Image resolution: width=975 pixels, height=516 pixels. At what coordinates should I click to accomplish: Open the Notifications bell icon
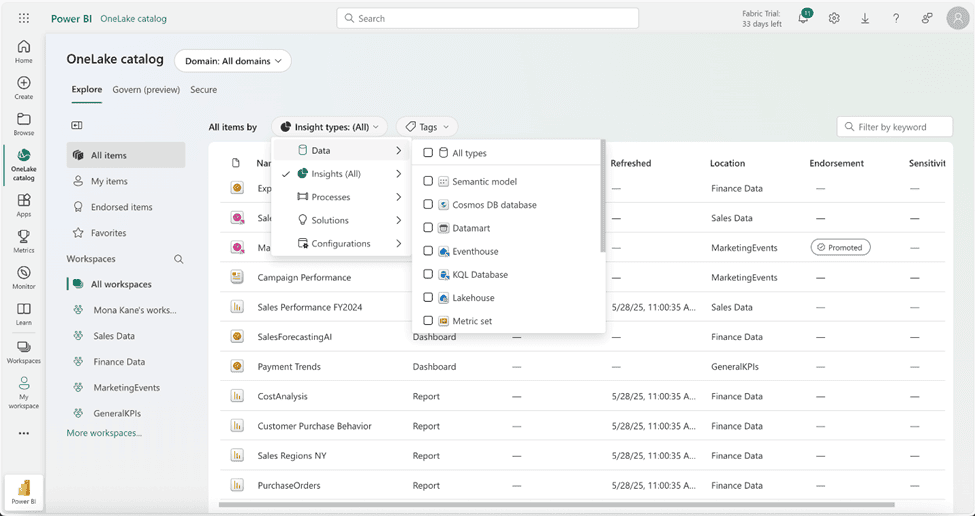[803, 18]
